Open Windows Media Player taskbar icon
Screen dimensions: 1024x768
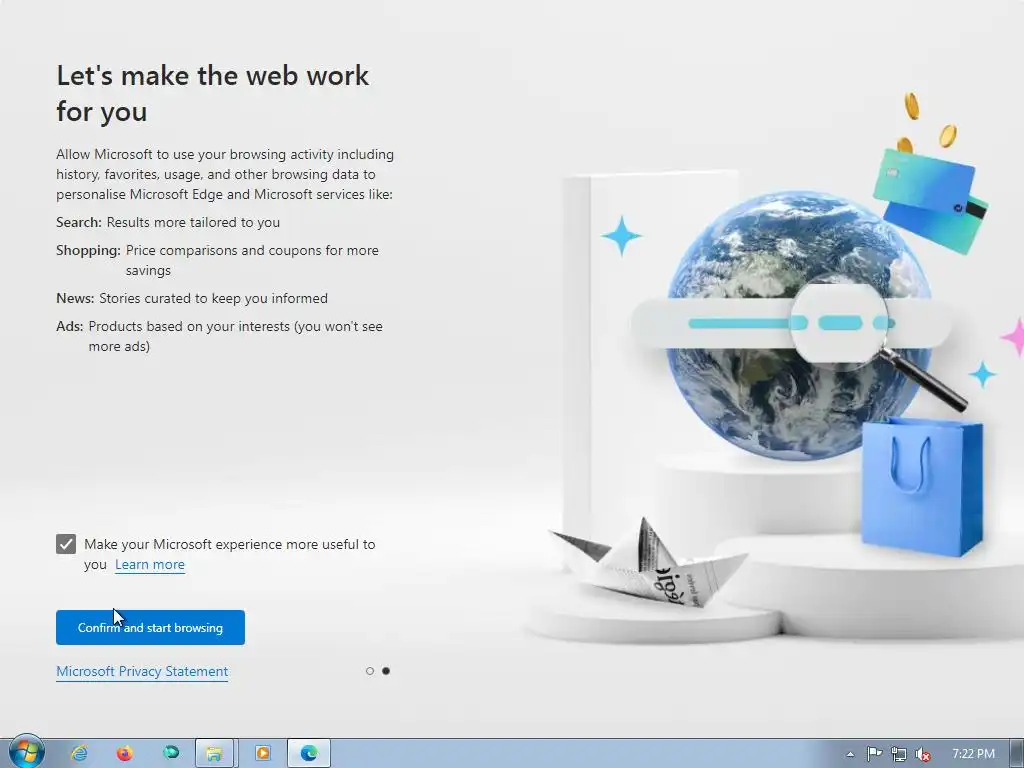263,754
